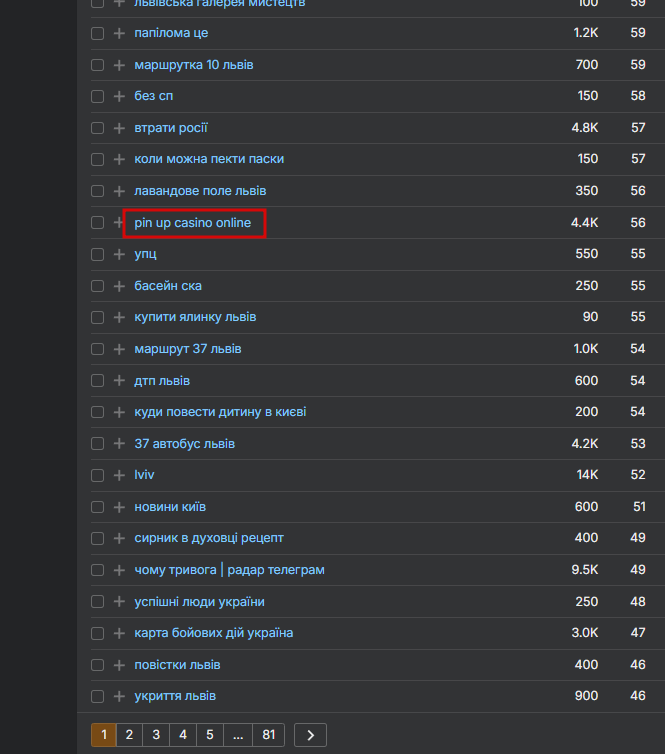Go to next page with arrow button

click(x=310, y=735)
